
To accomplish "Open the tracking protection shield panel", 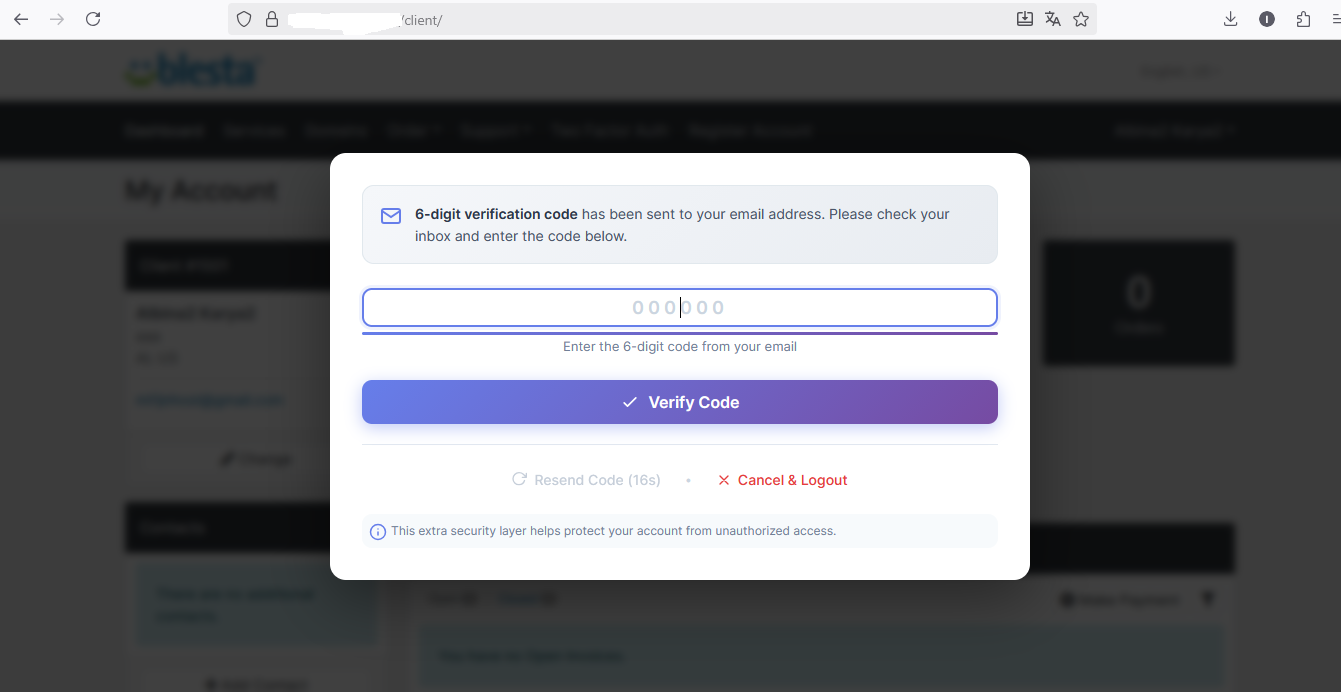I will [x=244, y=19].
